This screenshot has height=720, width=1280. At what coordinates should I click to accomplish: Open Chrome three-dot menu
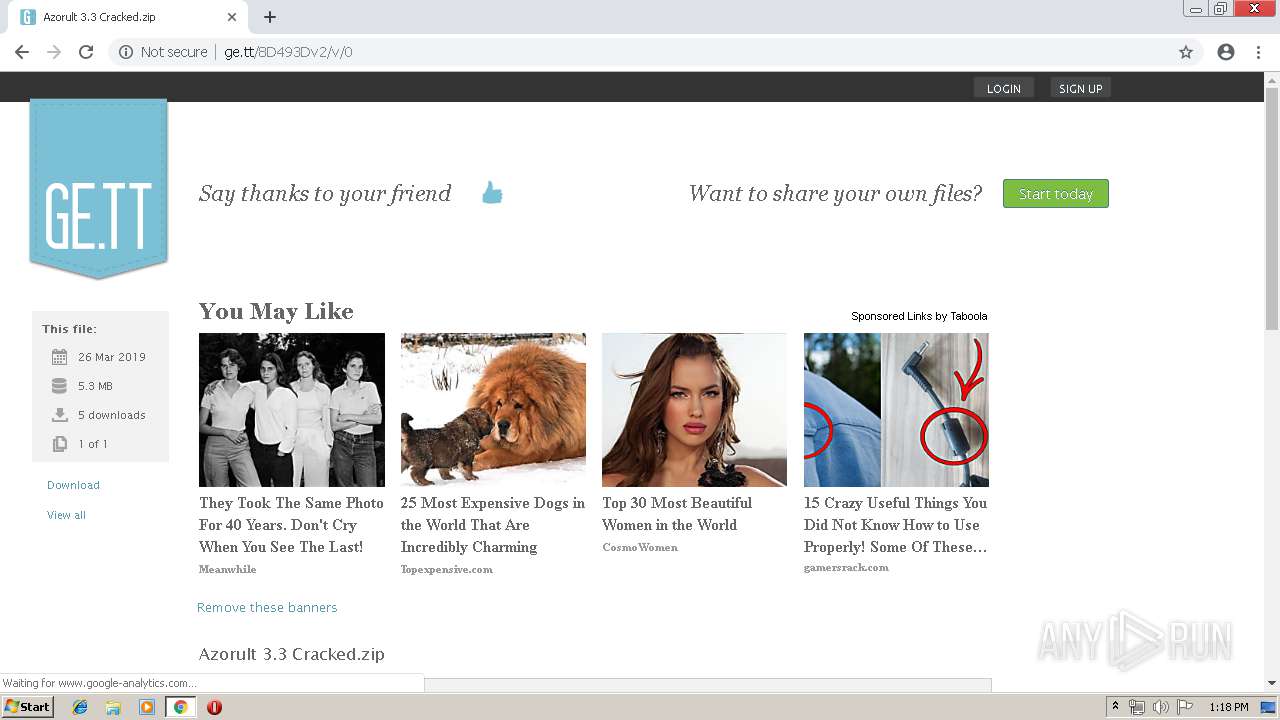pos(1258,52)
